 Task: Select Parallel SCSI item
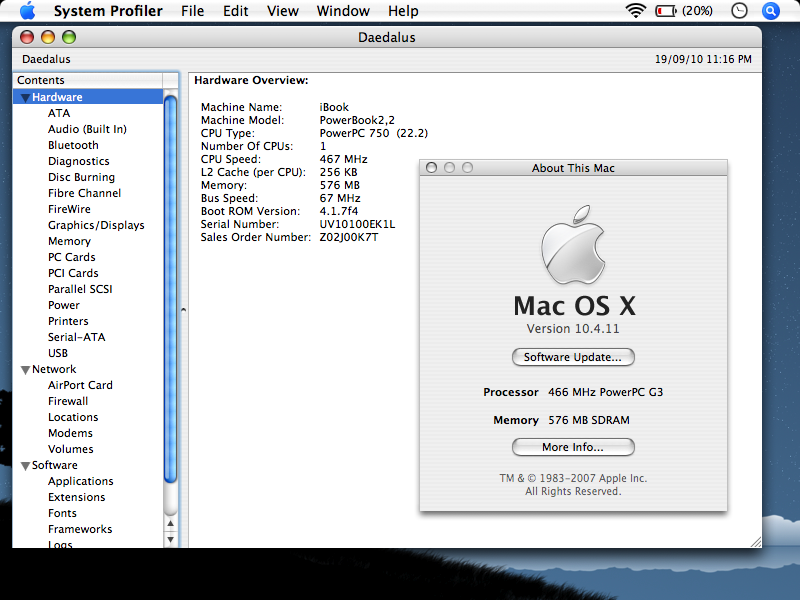pyautogui.click(x=80, y=289)
